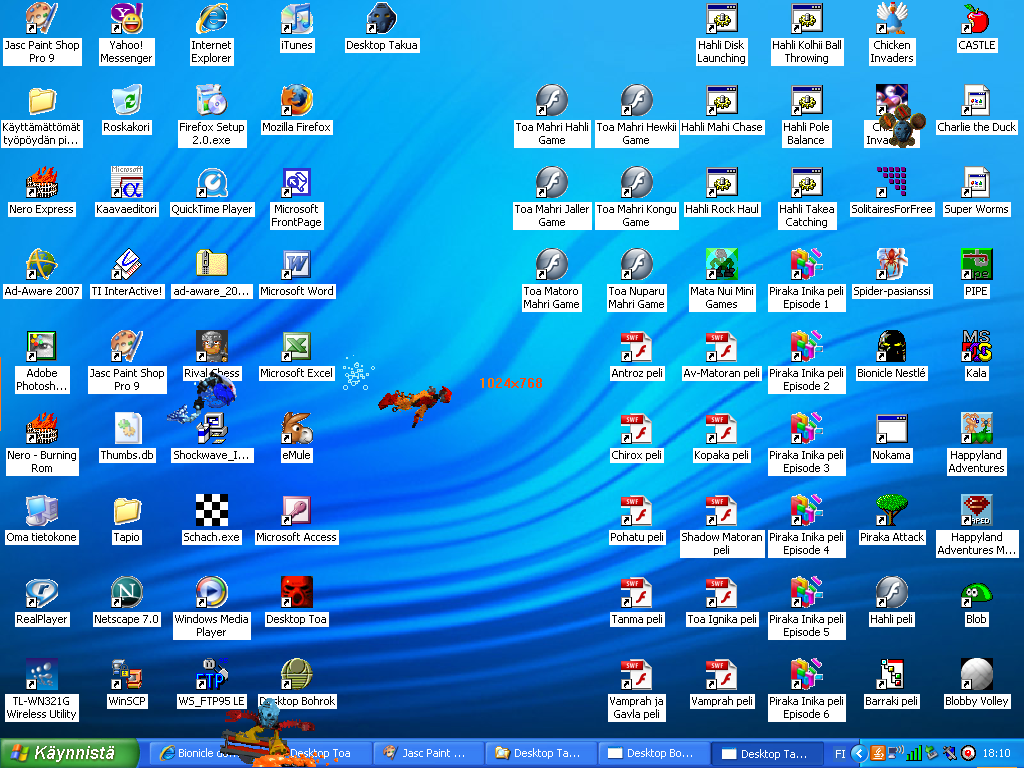1024x768 pixels.
Task: Open Piraka Inika peli Episode 1
Action: click(806, 265)
